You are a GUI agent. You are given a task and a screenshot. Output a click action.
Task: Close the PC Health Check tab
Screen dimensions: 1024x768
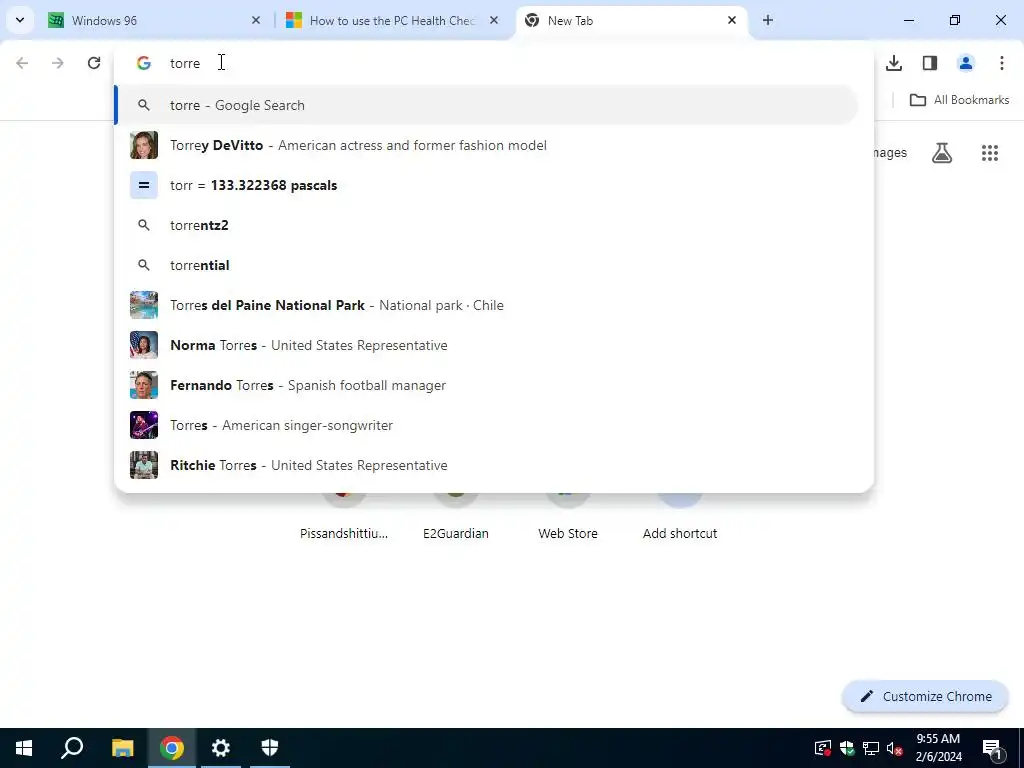coord(494,20)
